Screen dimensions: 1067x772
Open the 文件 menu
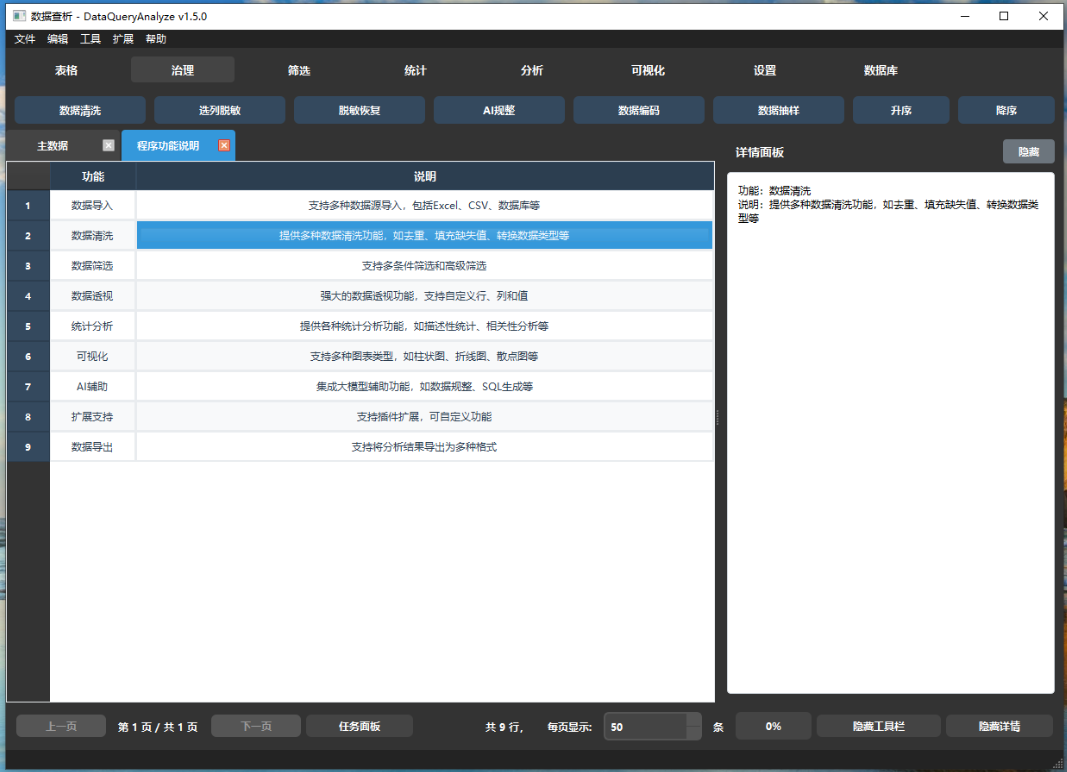point(24,39)
